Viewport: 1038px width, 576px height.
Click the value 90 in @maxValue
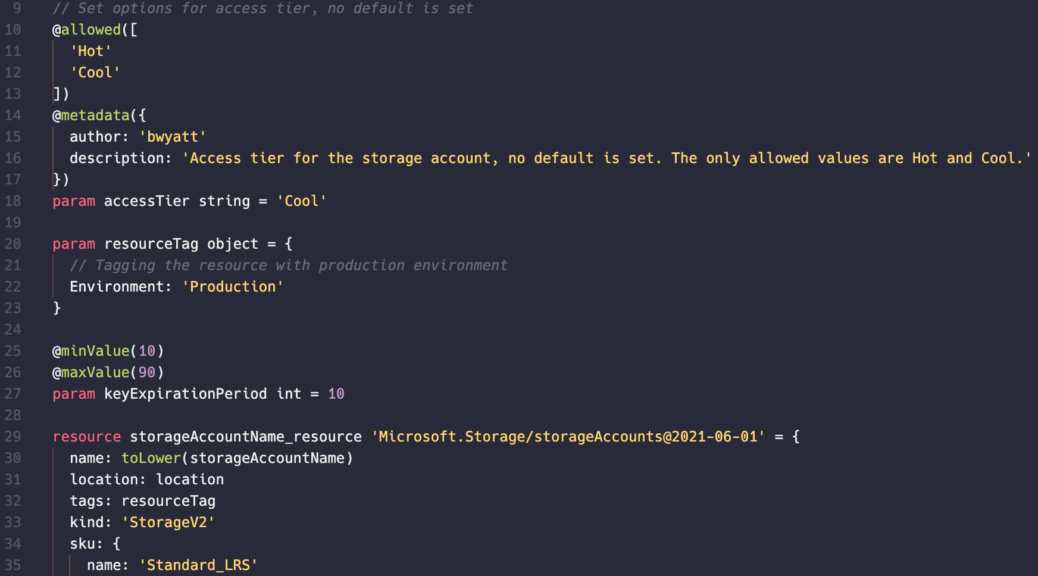click(x=146, y=372)
